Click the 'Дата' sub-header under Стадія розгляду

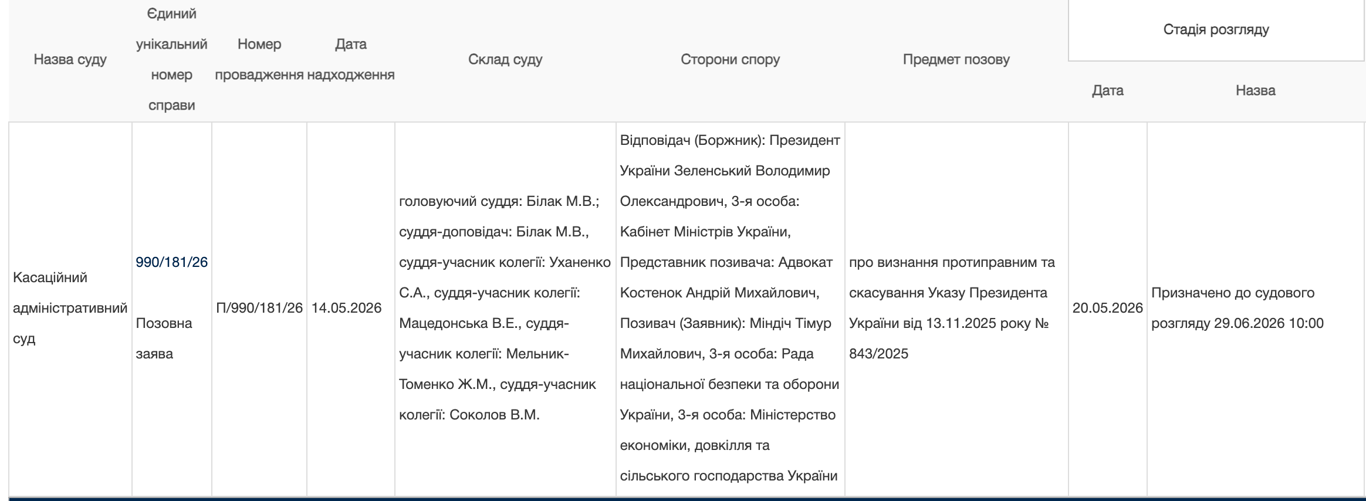click(x=1107, y=90)
